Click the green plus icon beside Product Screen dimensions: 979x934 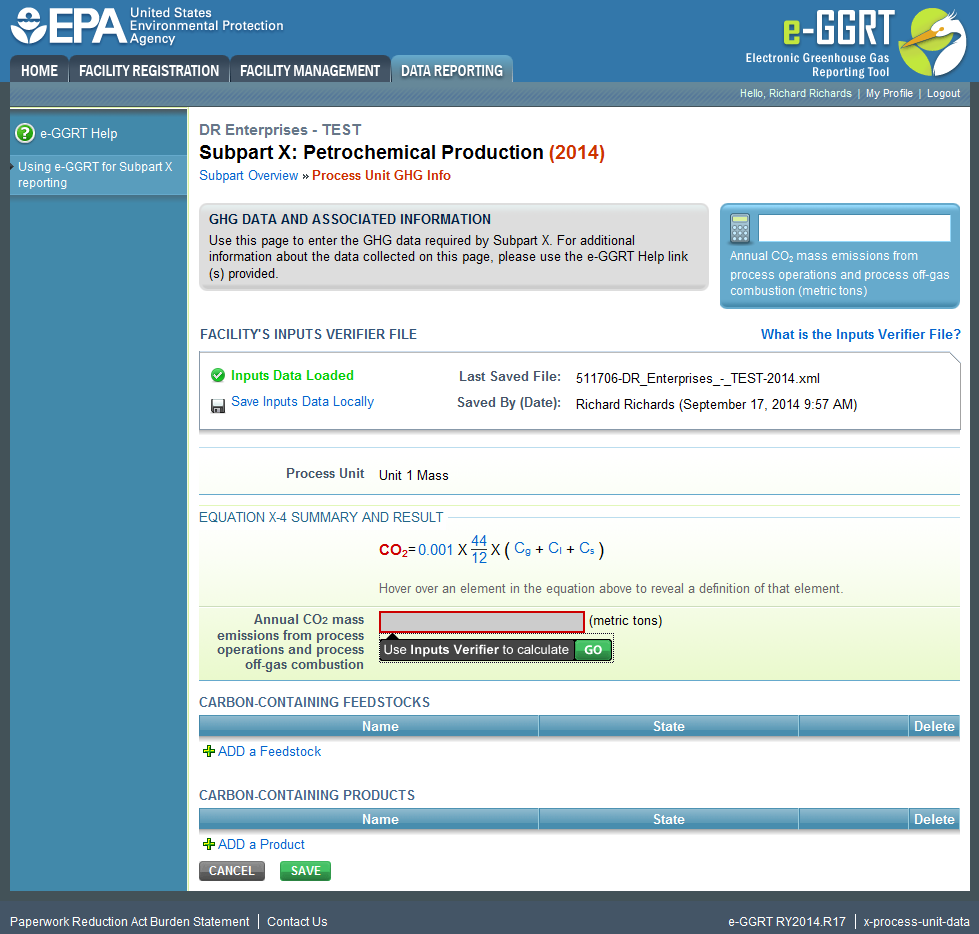tap(209, 844)
